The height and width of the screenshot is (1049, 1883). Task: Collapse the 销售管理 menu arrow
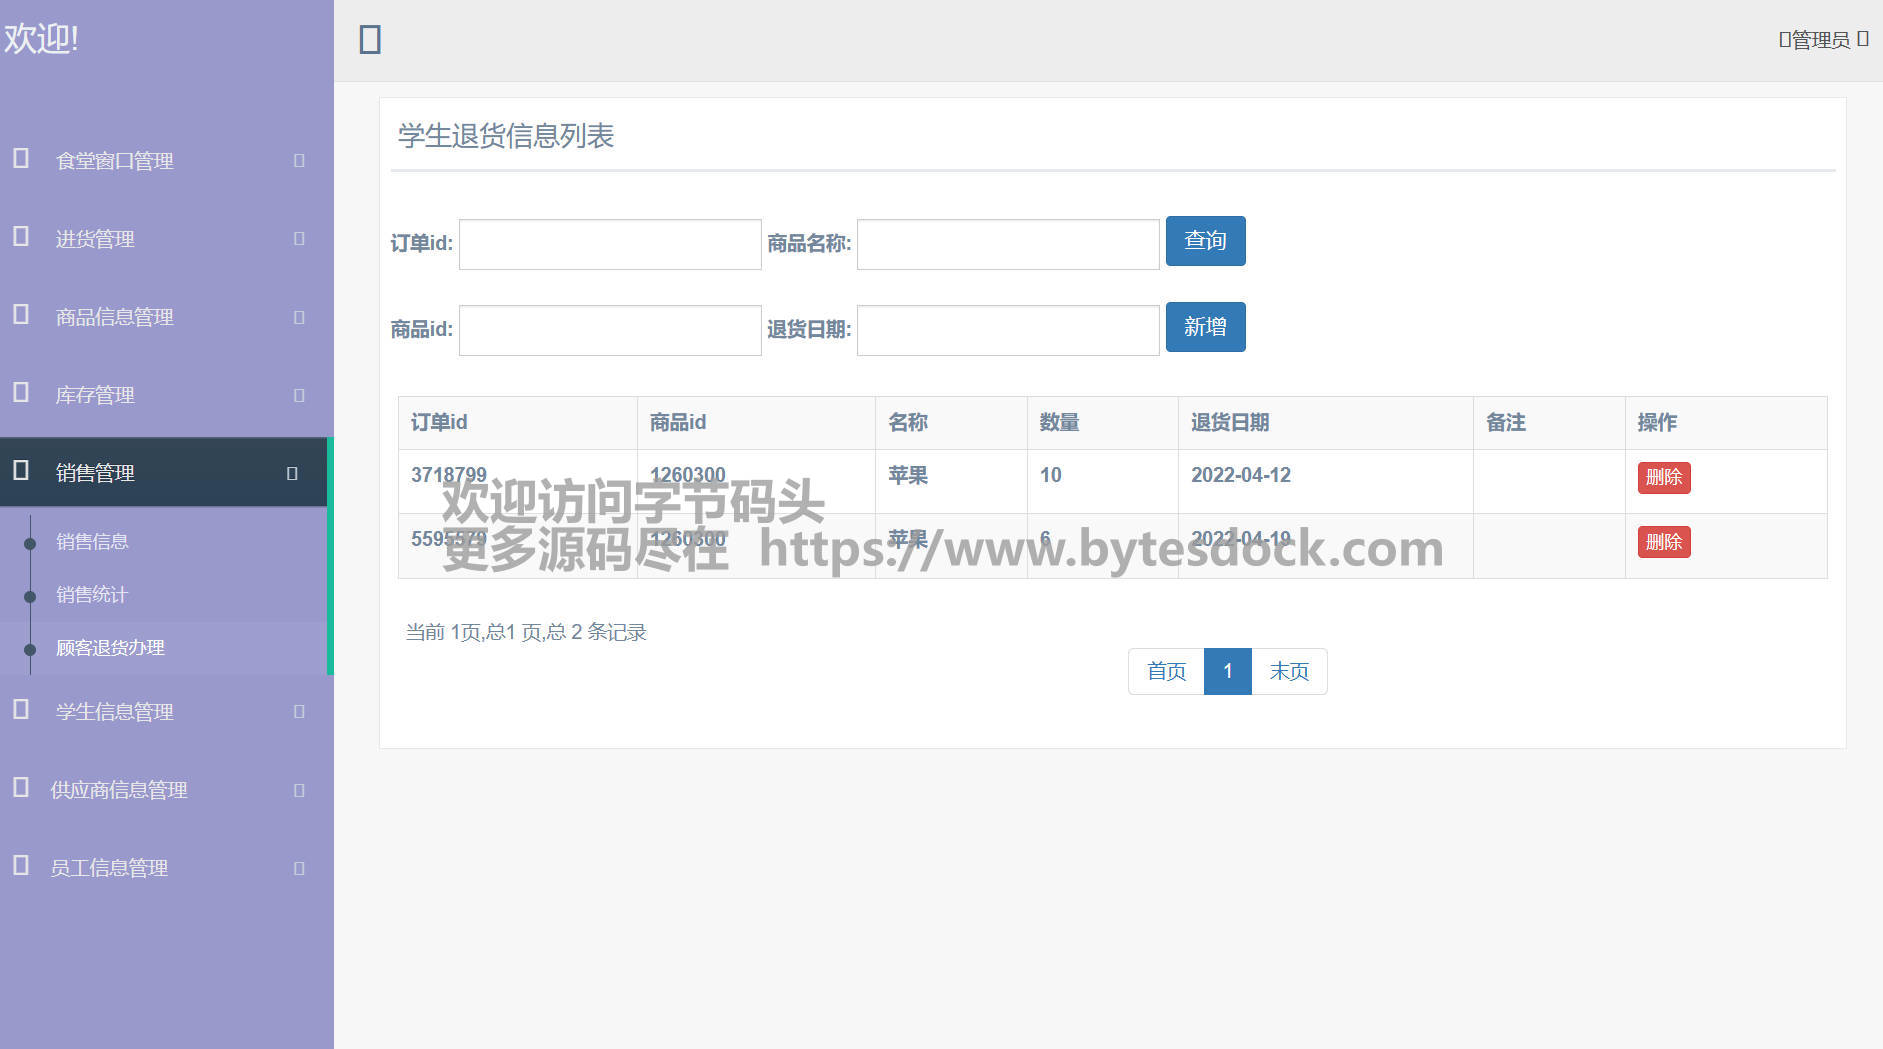[x=292, y=473]
